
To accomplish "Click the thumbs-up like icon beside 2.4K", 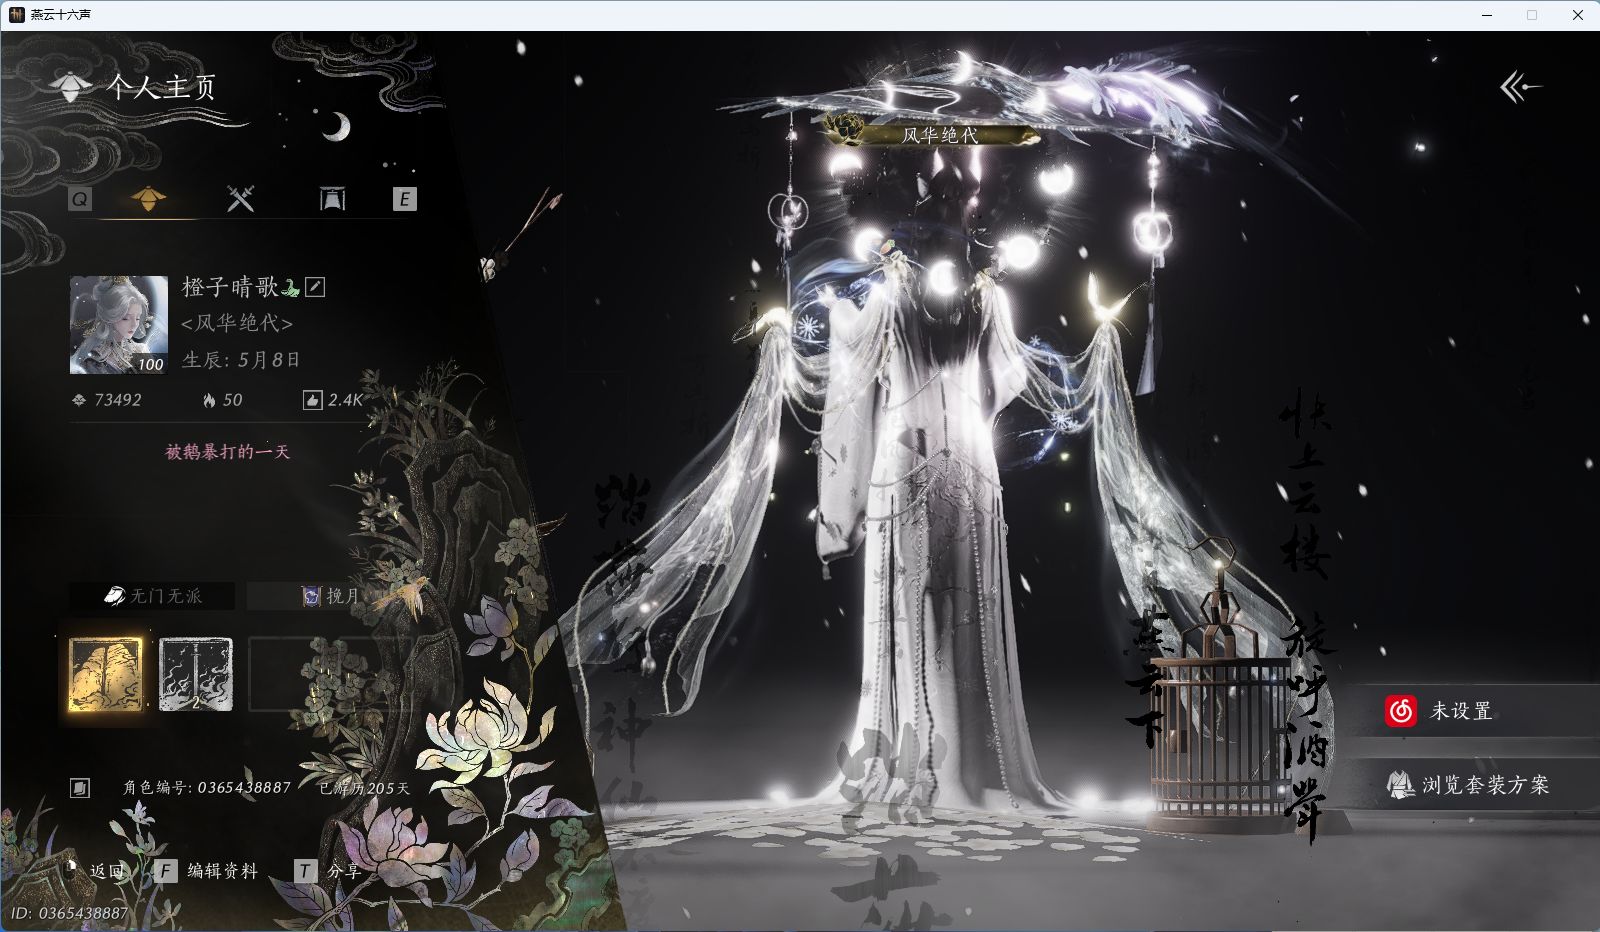I will (312, 400).
